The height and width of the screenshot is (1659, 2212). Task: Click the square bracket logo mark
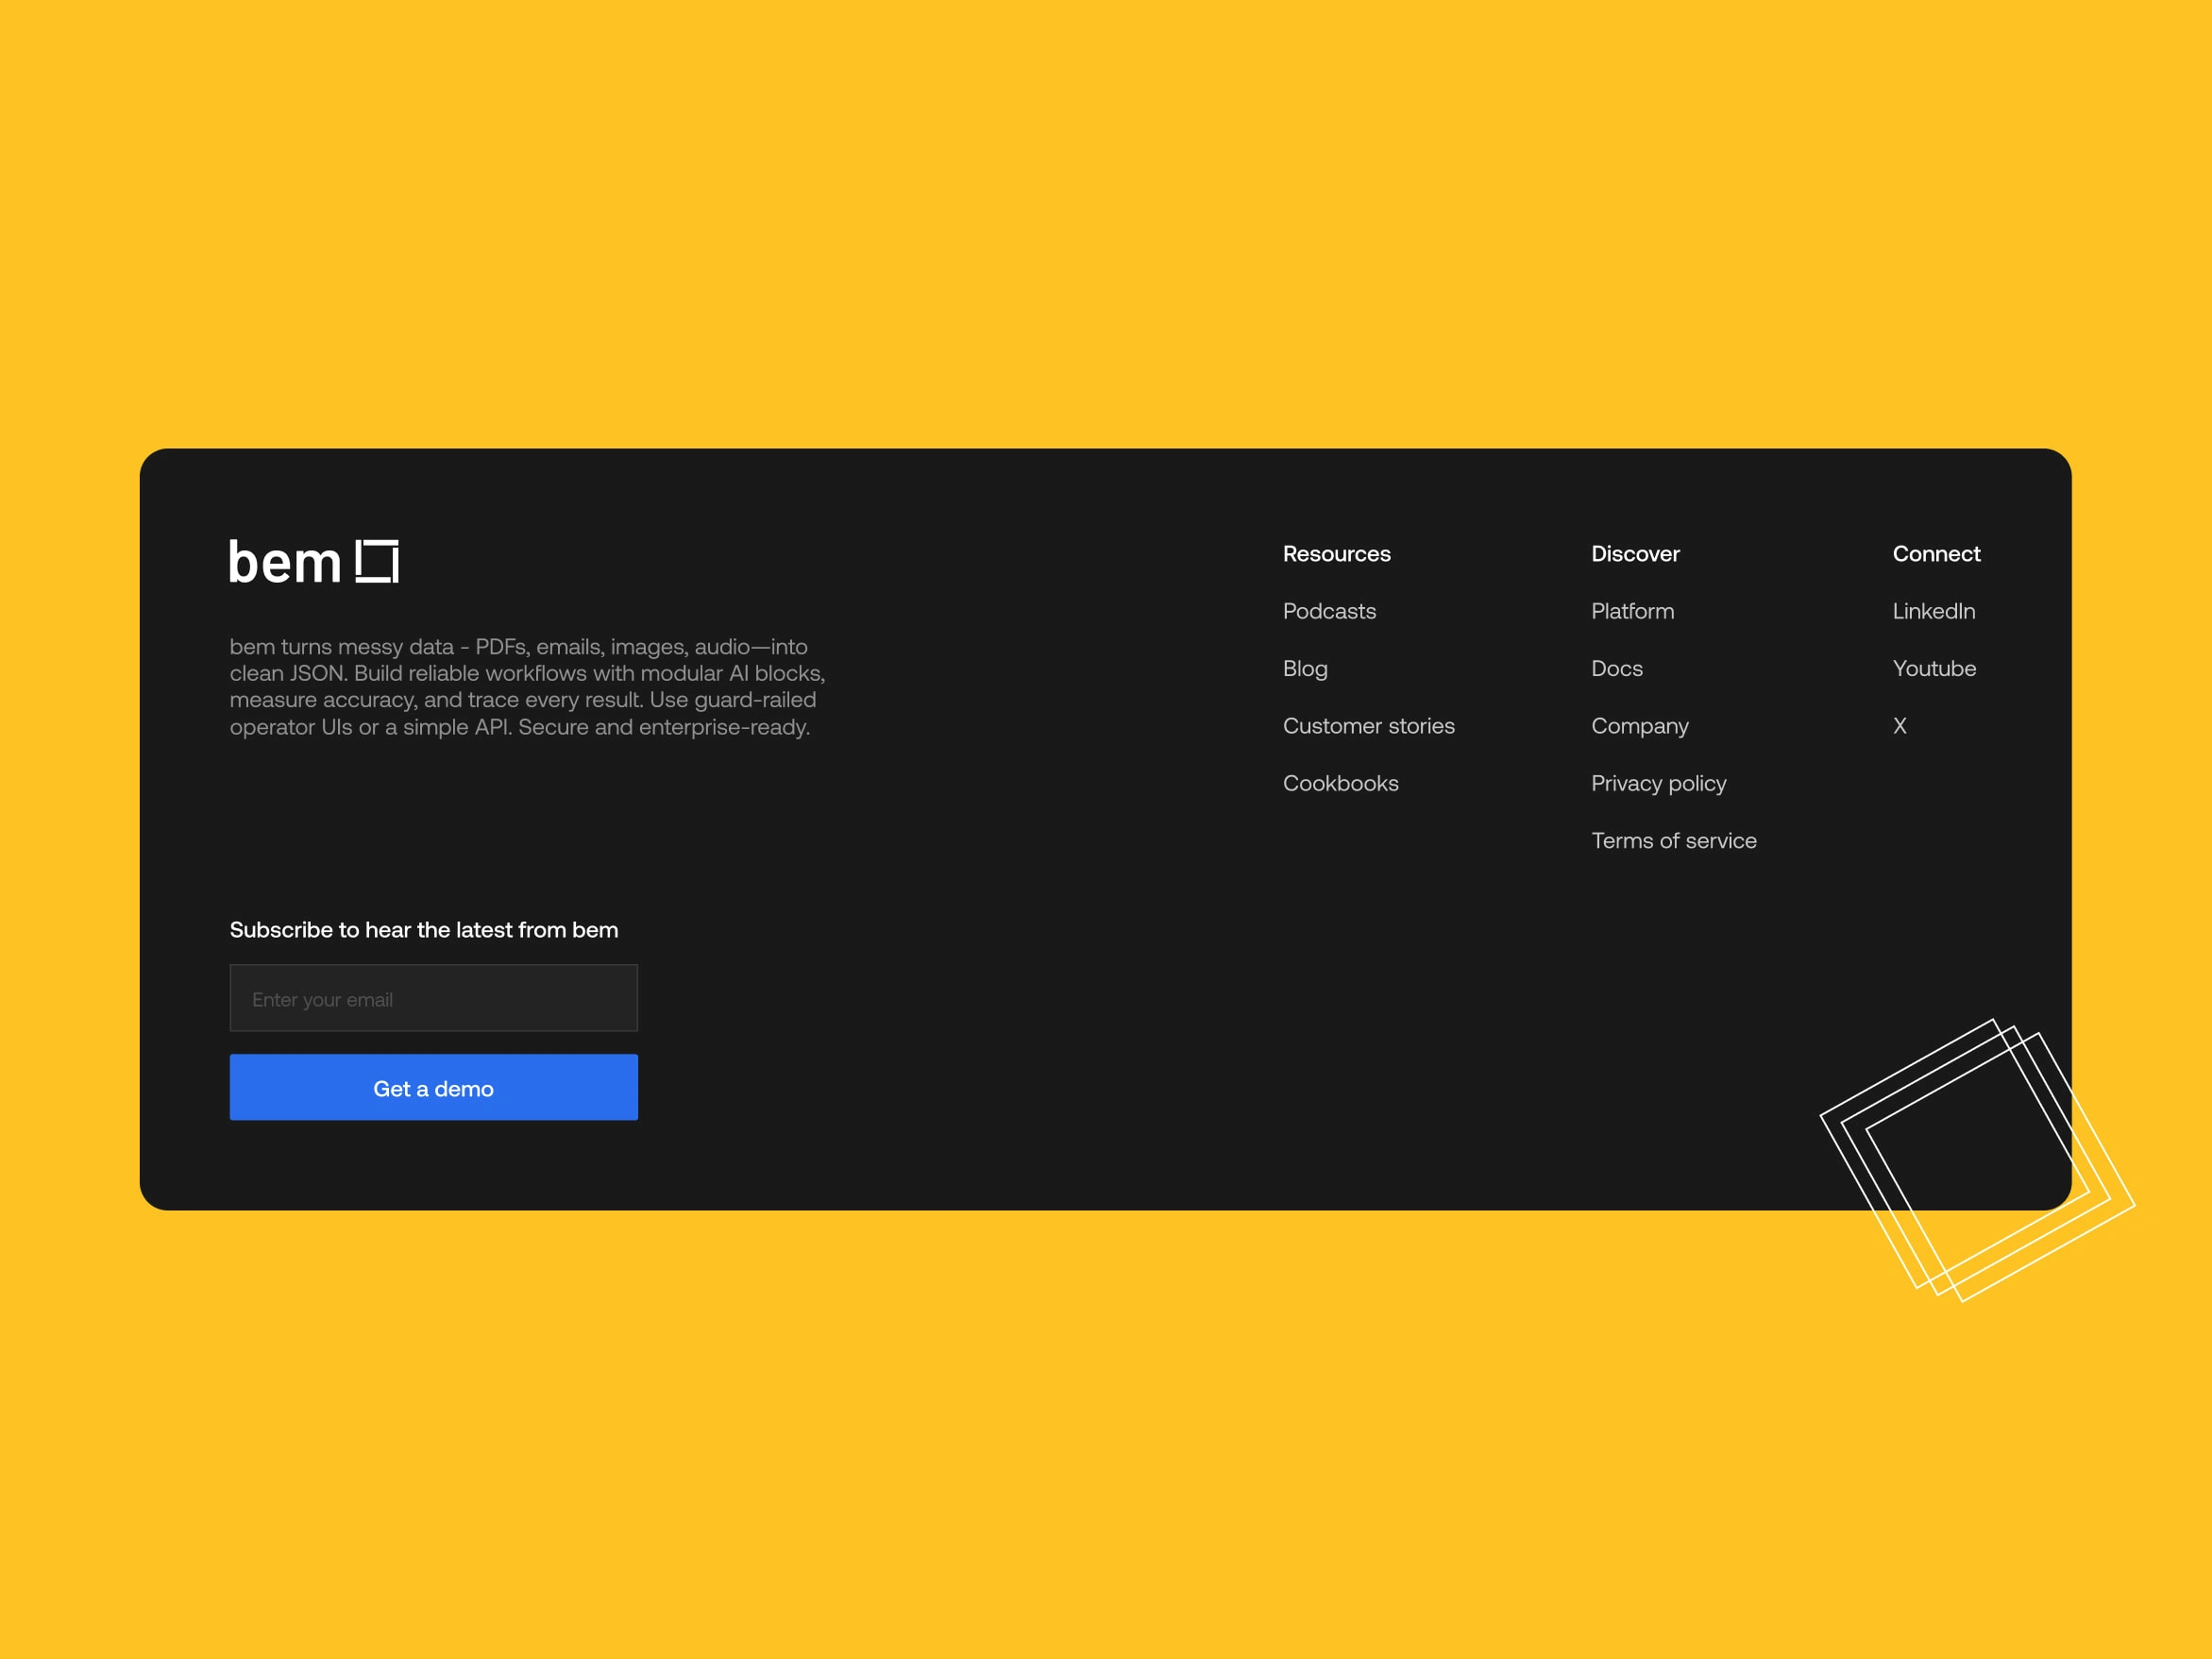pyautogui.click(x=377, y=561)
